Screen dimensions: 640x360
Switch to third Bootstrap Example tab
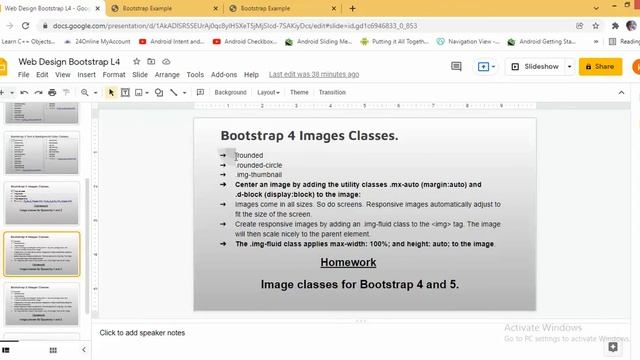pyautogui.click(x=282, y=9)
